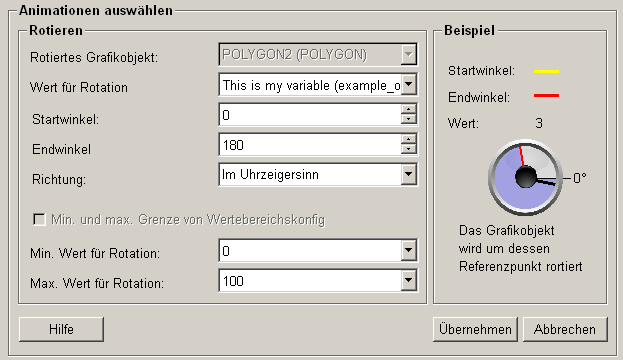623x360 pixels.
Task: Click the rotation gauge preview dial
Action: click(x=525, y=177)
